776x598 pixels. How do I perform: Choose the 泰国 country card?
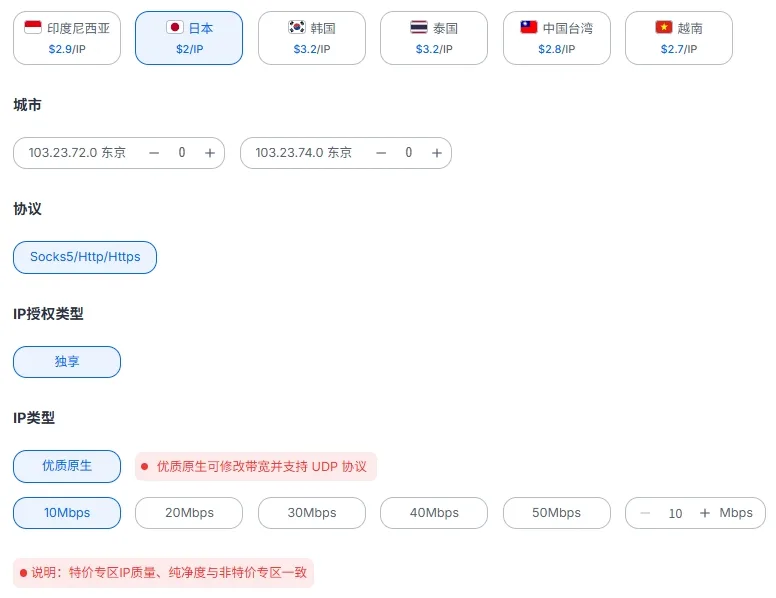tap(434, 38)
